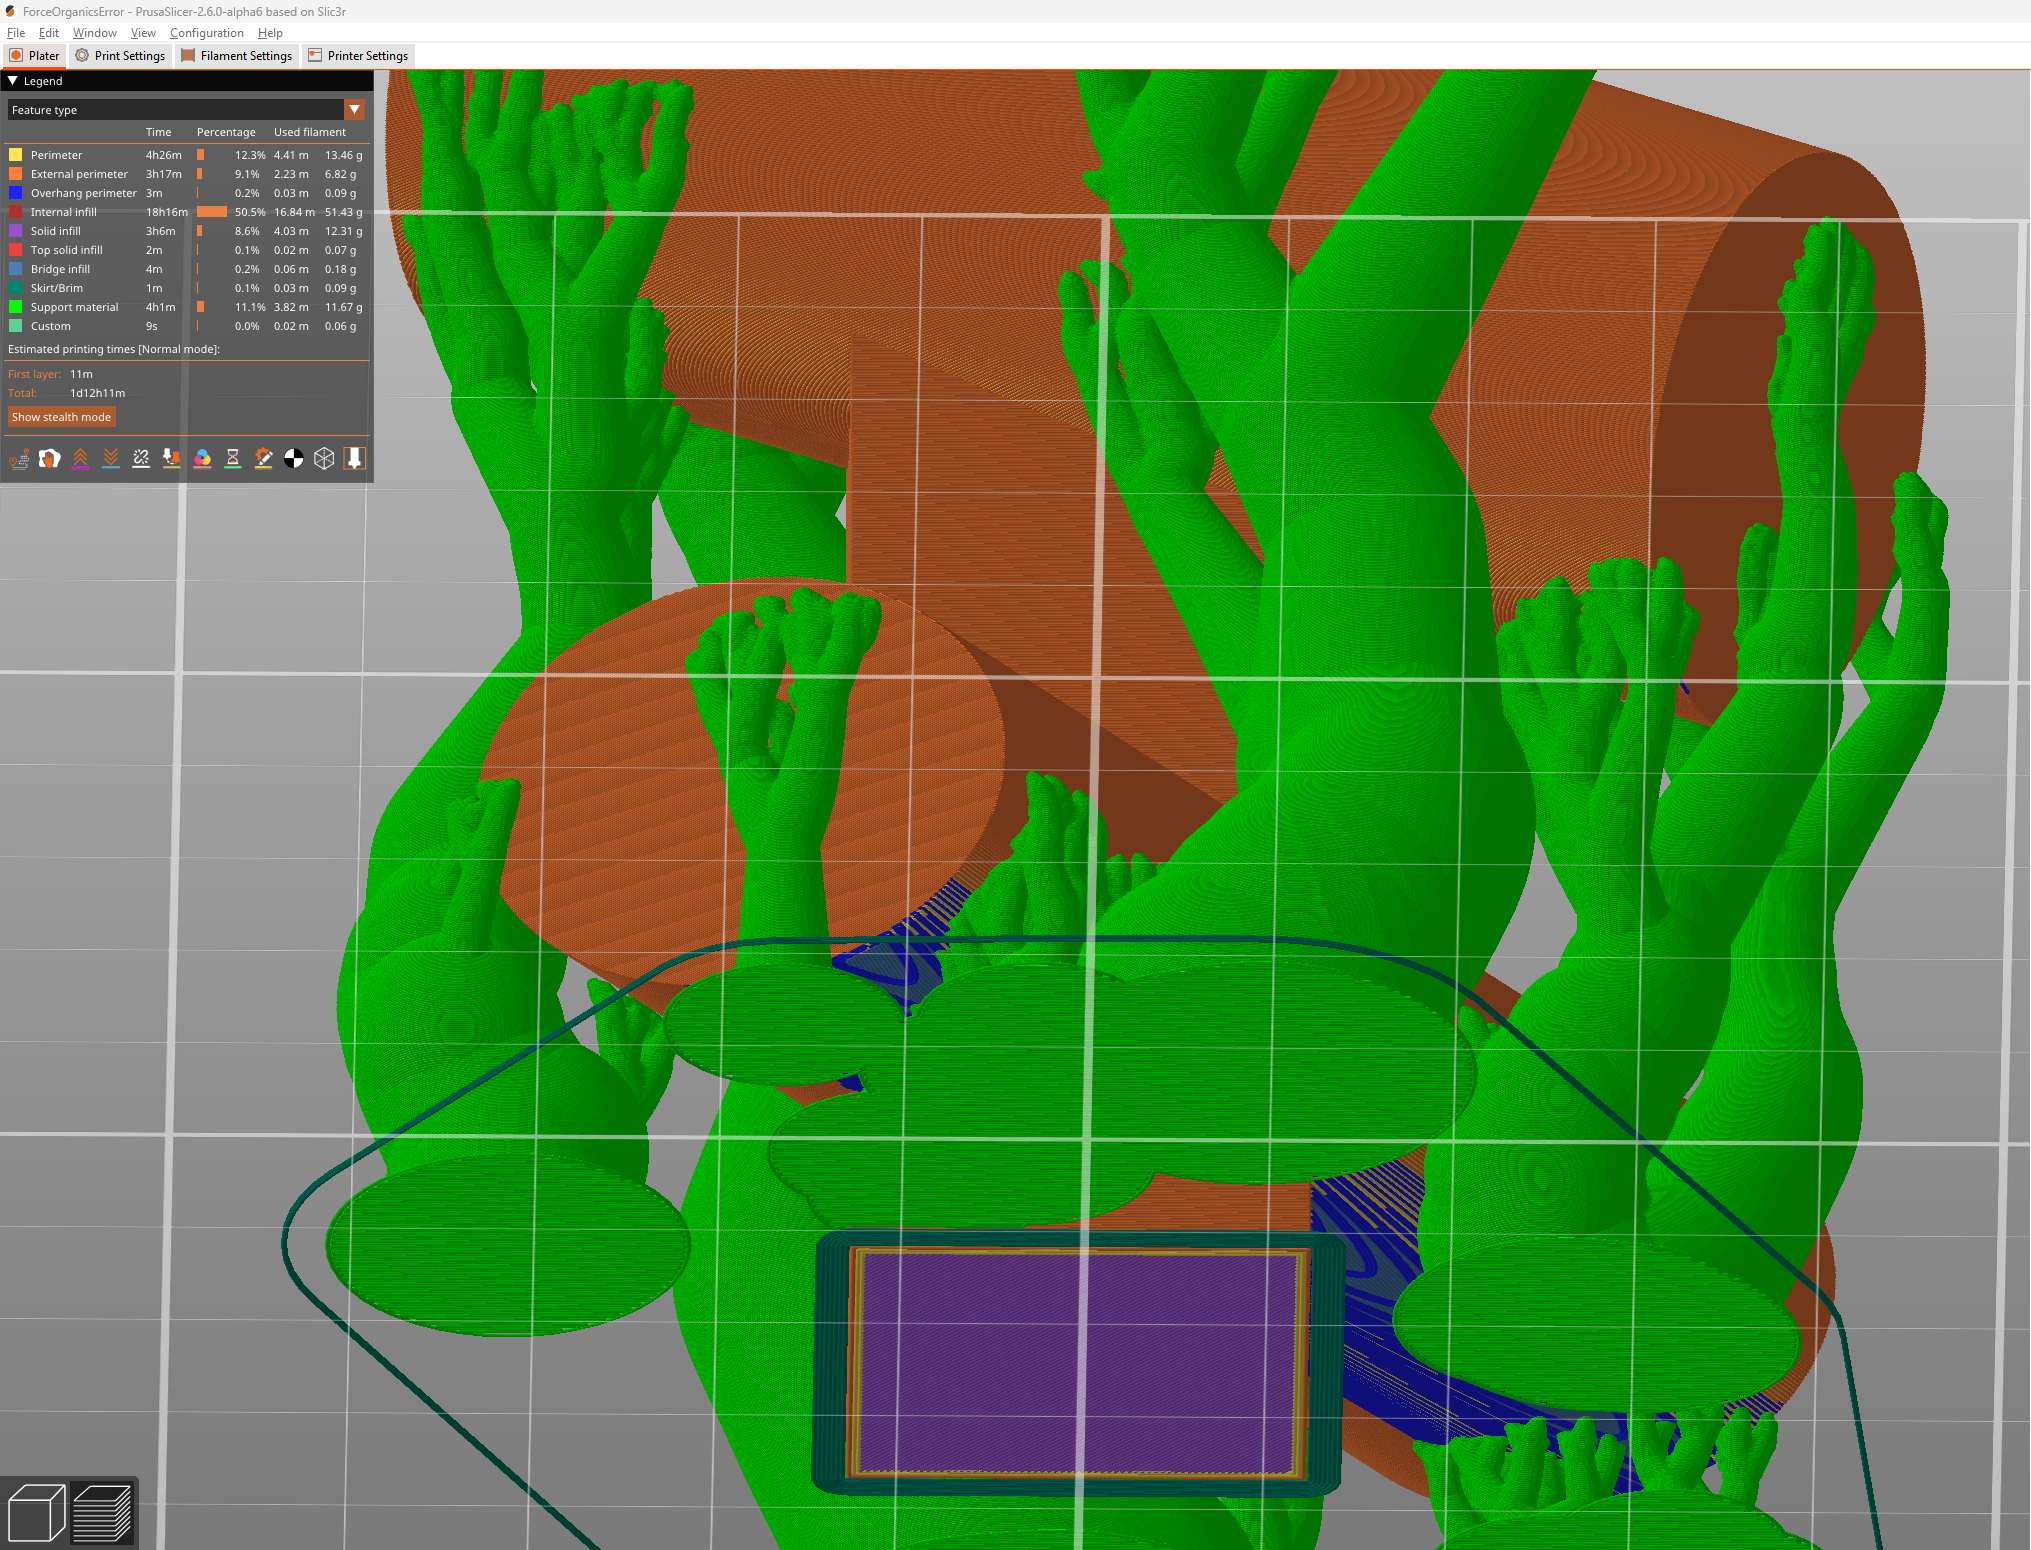Switch to the Print Settings tab
The width and height of the screenshot is (2031, 1550).
pyautogui.click(x=121, y=55)
